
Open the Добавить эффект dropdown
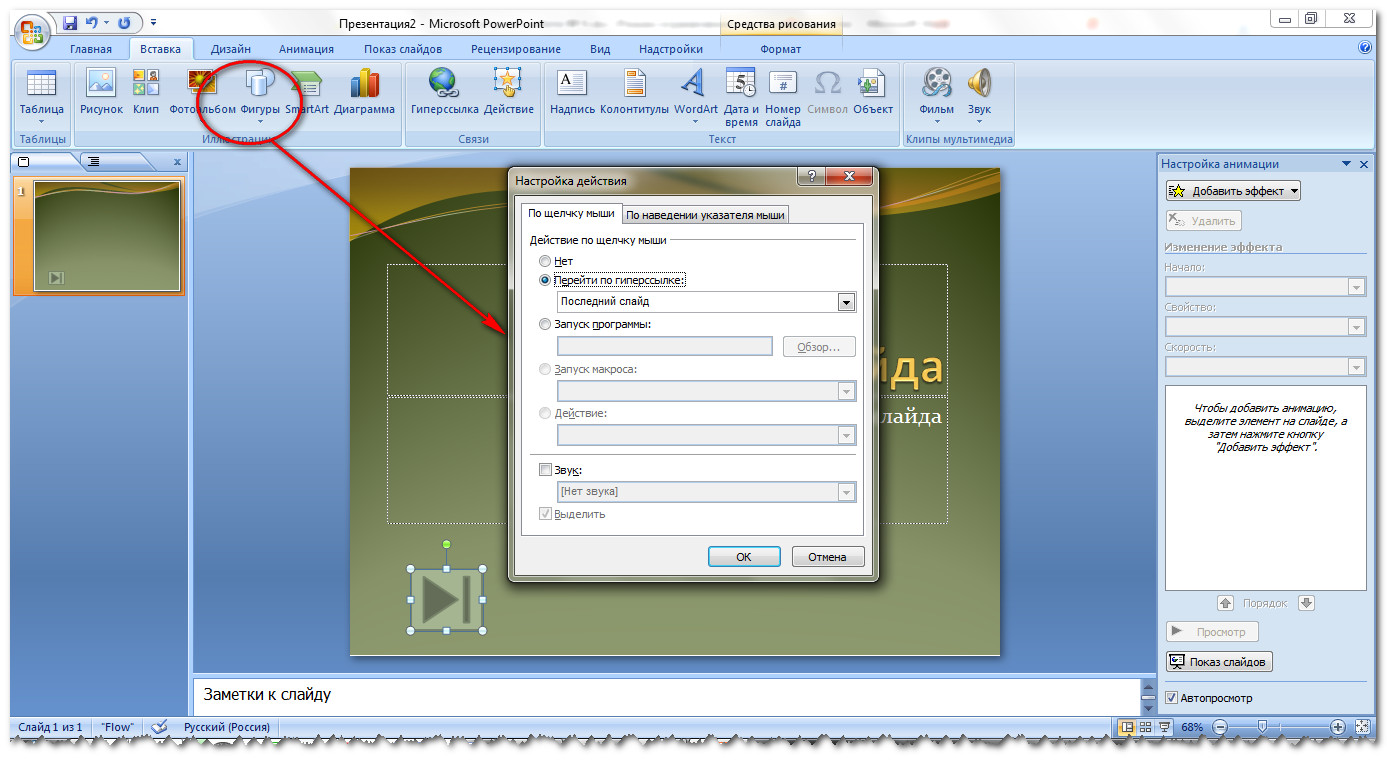[1233, 191]
